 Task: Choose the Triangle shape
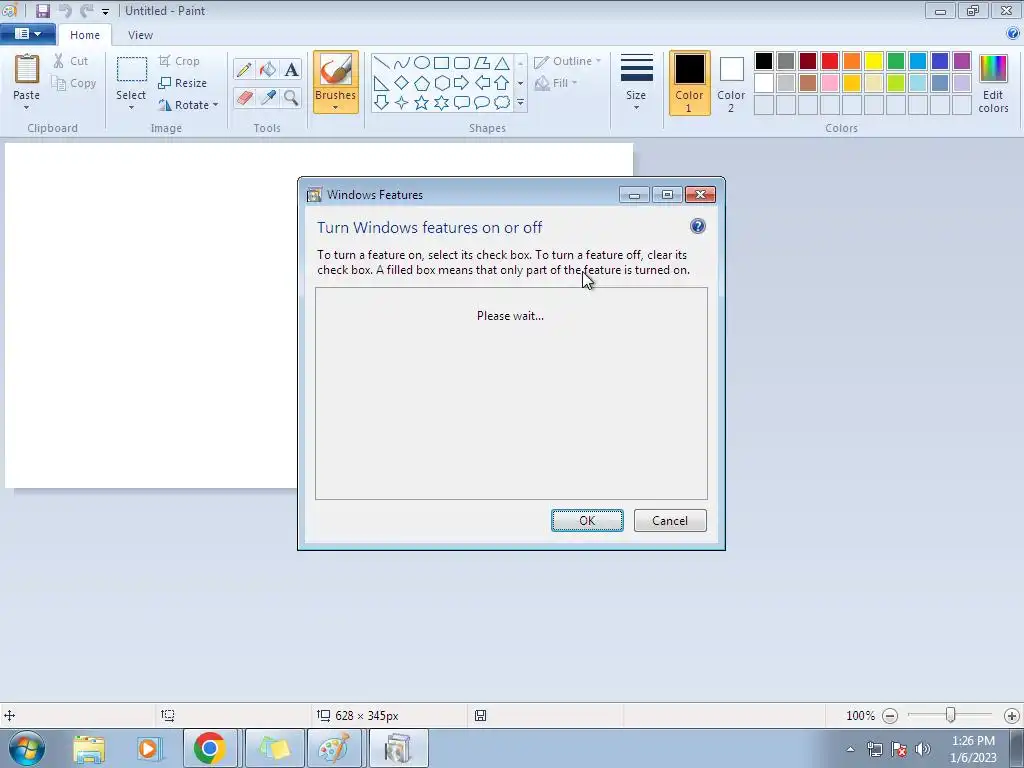[x=502, y=63]
